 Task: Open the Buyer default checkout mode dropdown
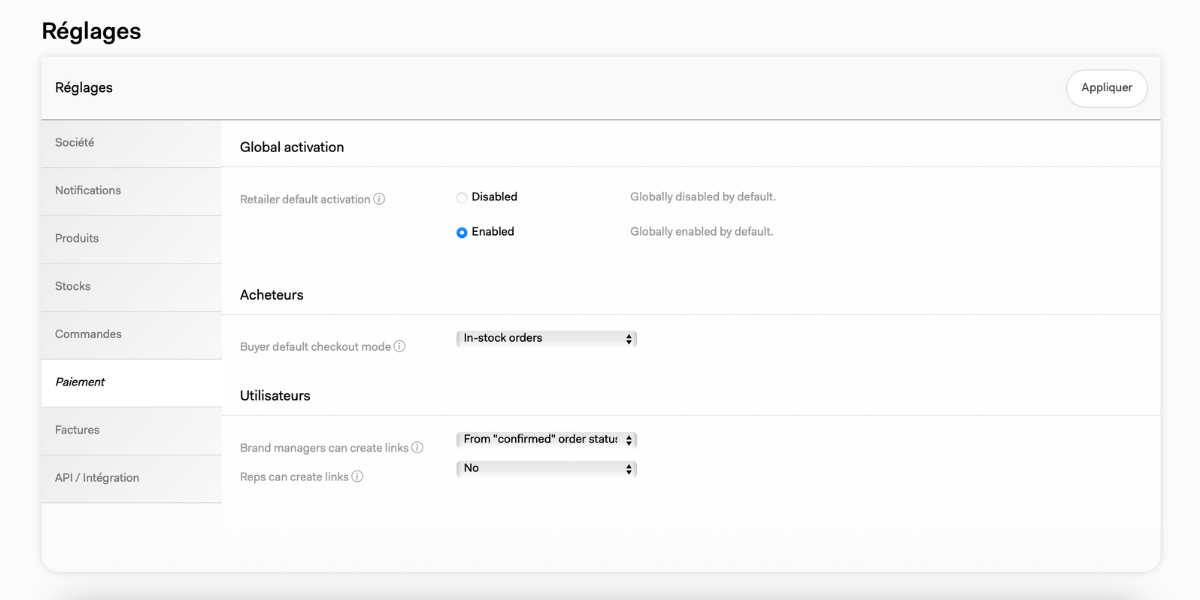coord(546,339)
